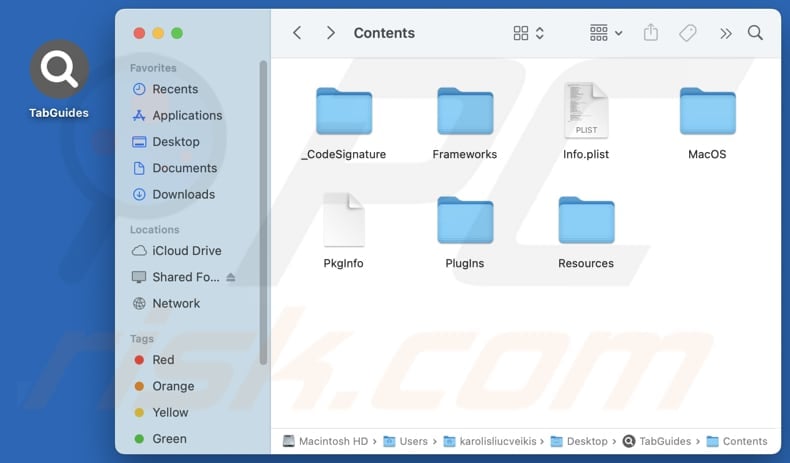The image size is (790, 463).
Task: Click the Favorites sidebar heading
Action: coord(153,68)
